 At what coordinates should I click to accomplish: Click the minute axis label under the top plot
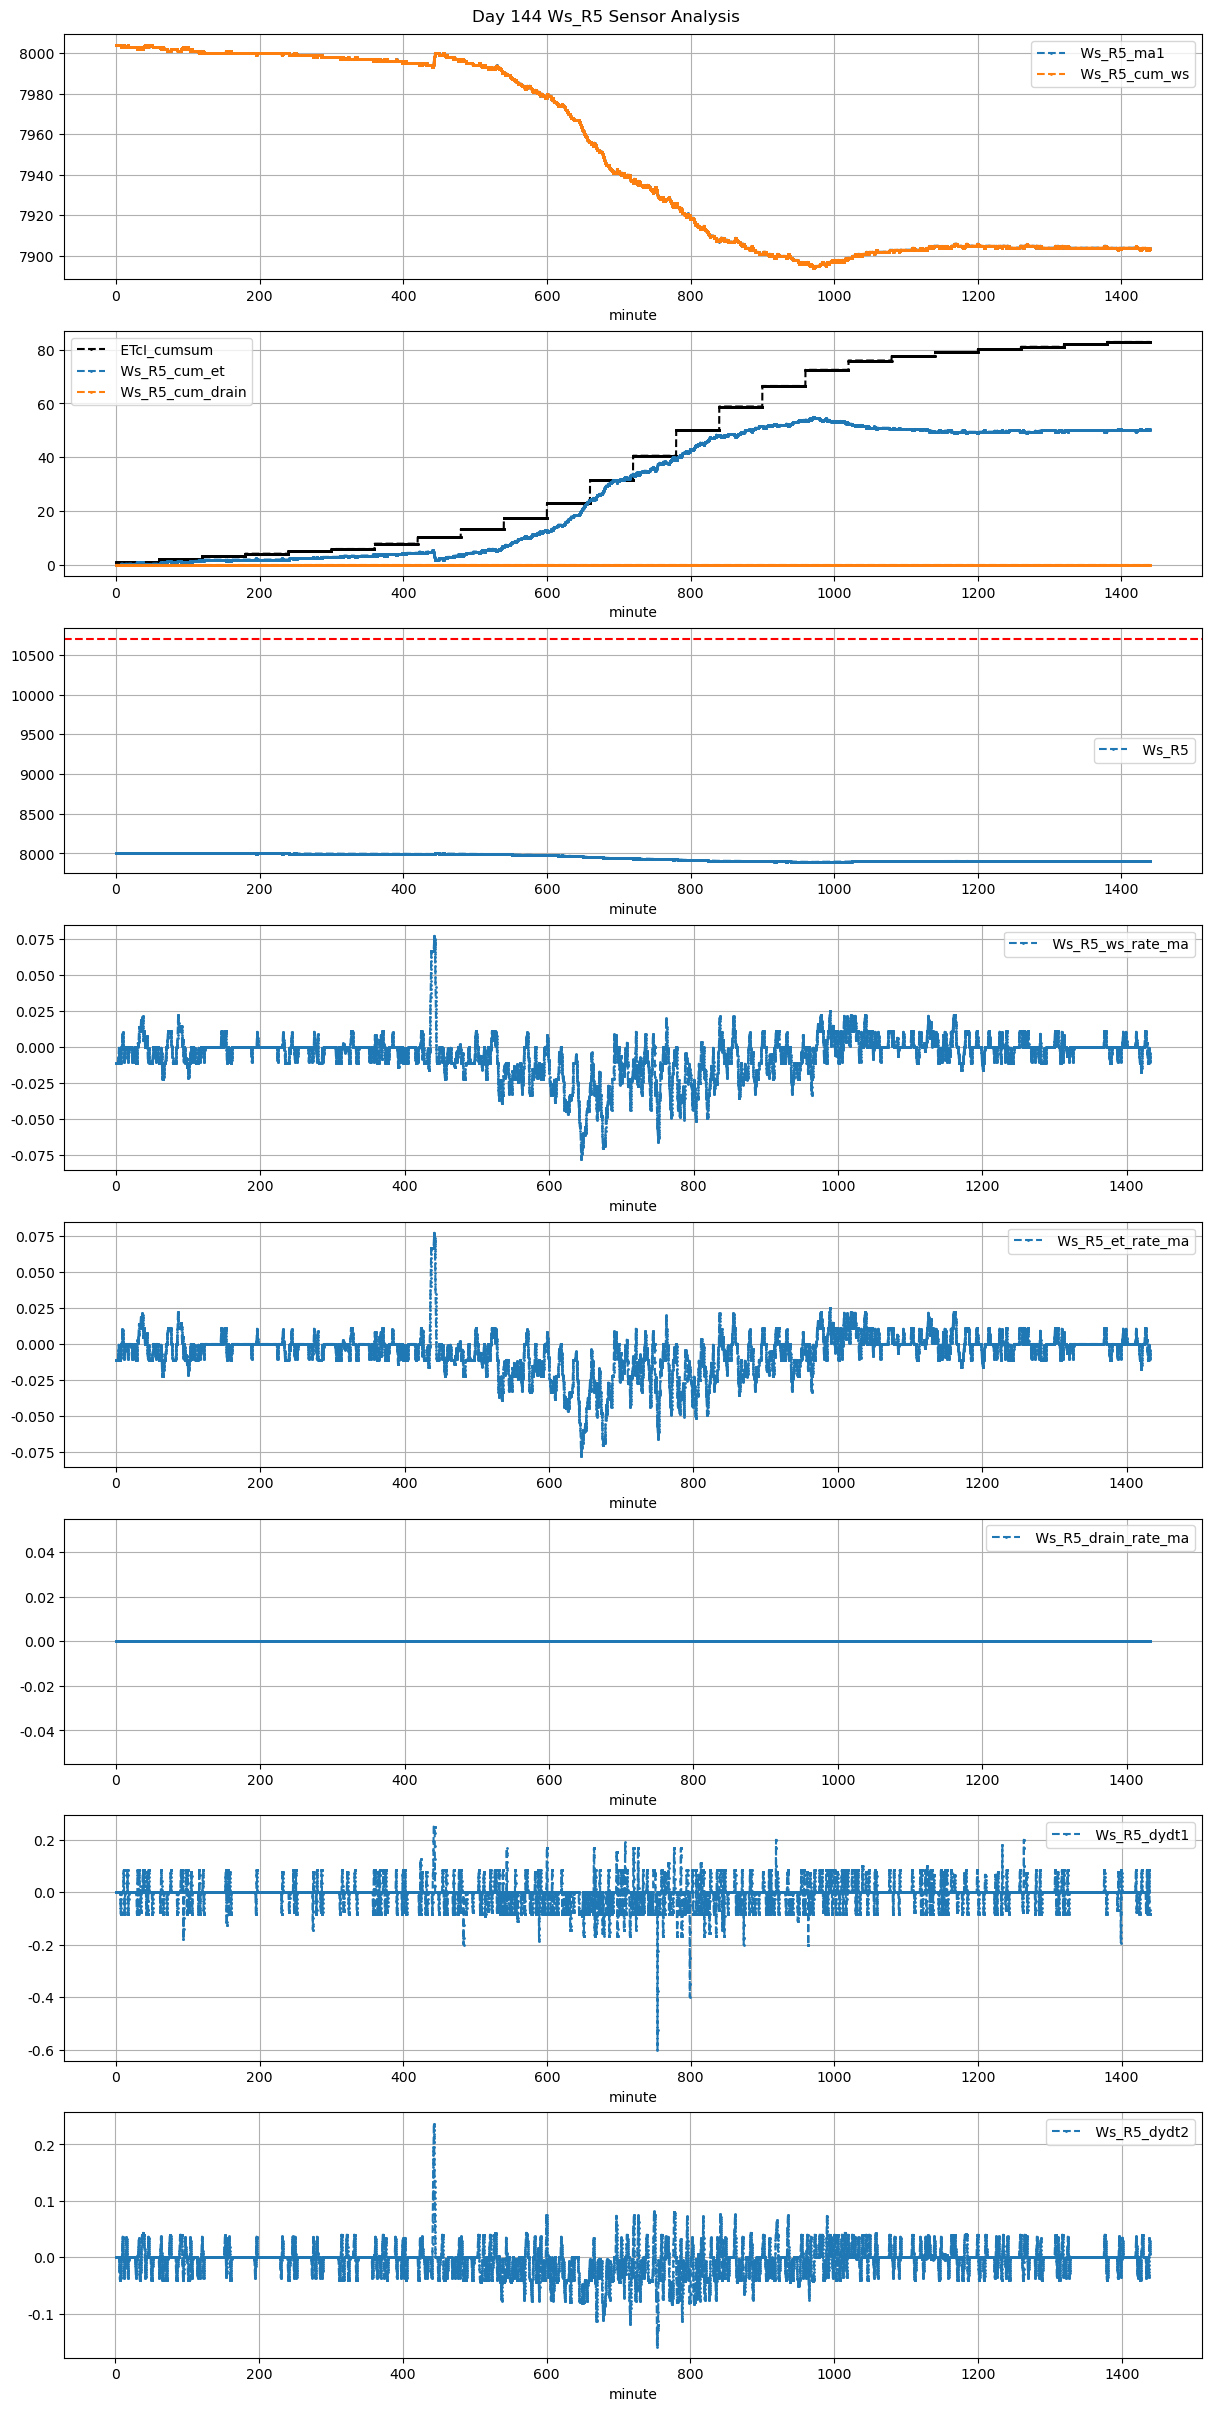click(x=632, y=315)
